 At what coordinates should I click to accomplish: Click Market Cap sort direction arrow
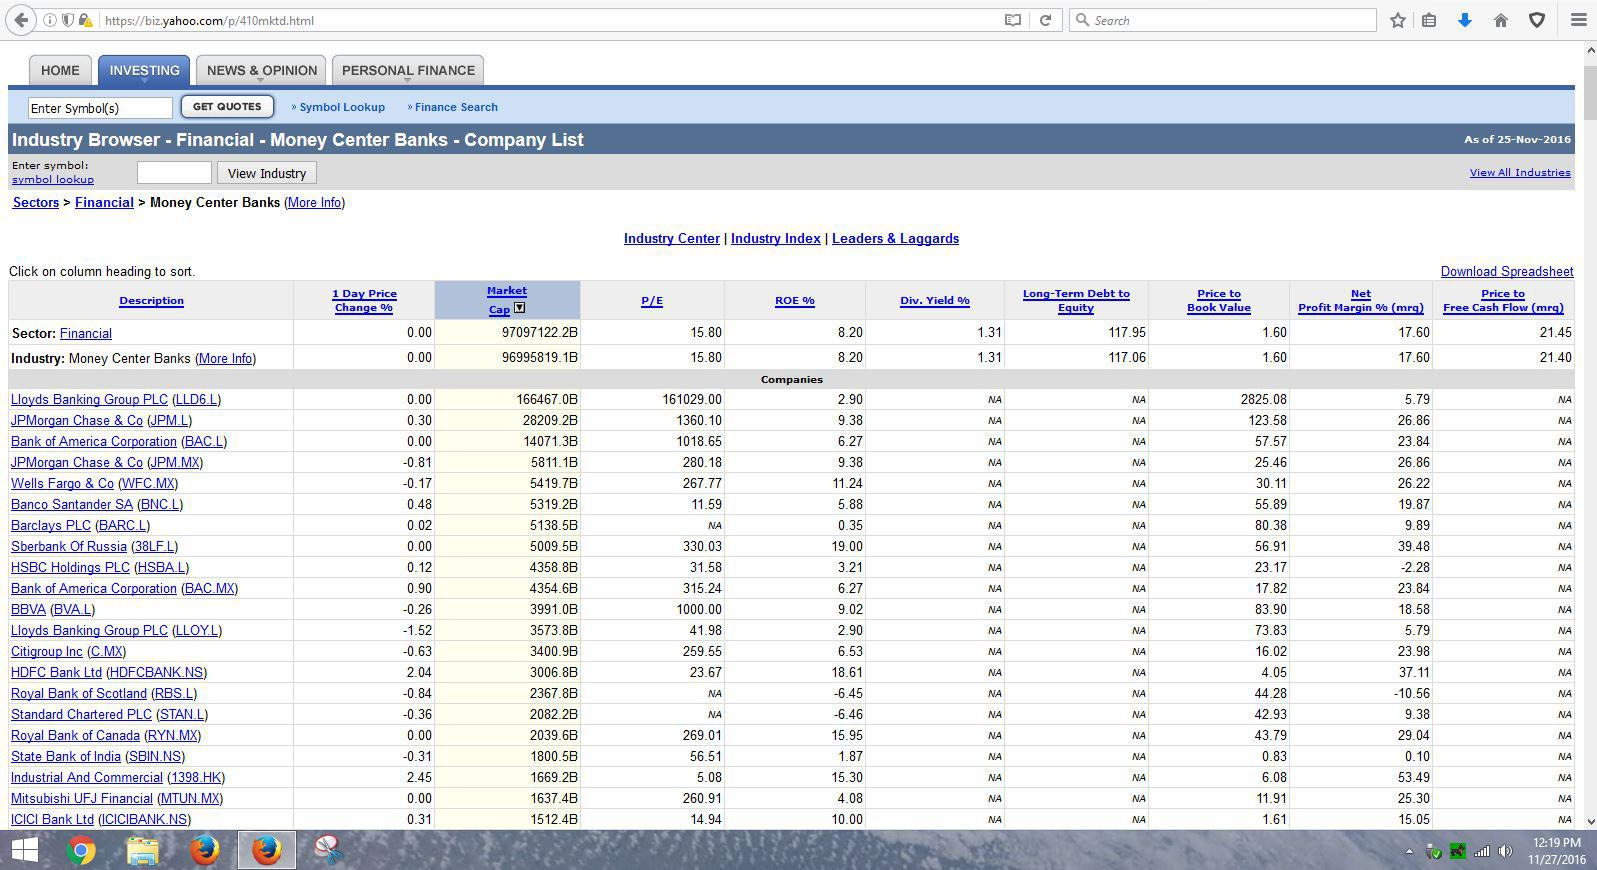pyautogui.click(x=519, y=308)
